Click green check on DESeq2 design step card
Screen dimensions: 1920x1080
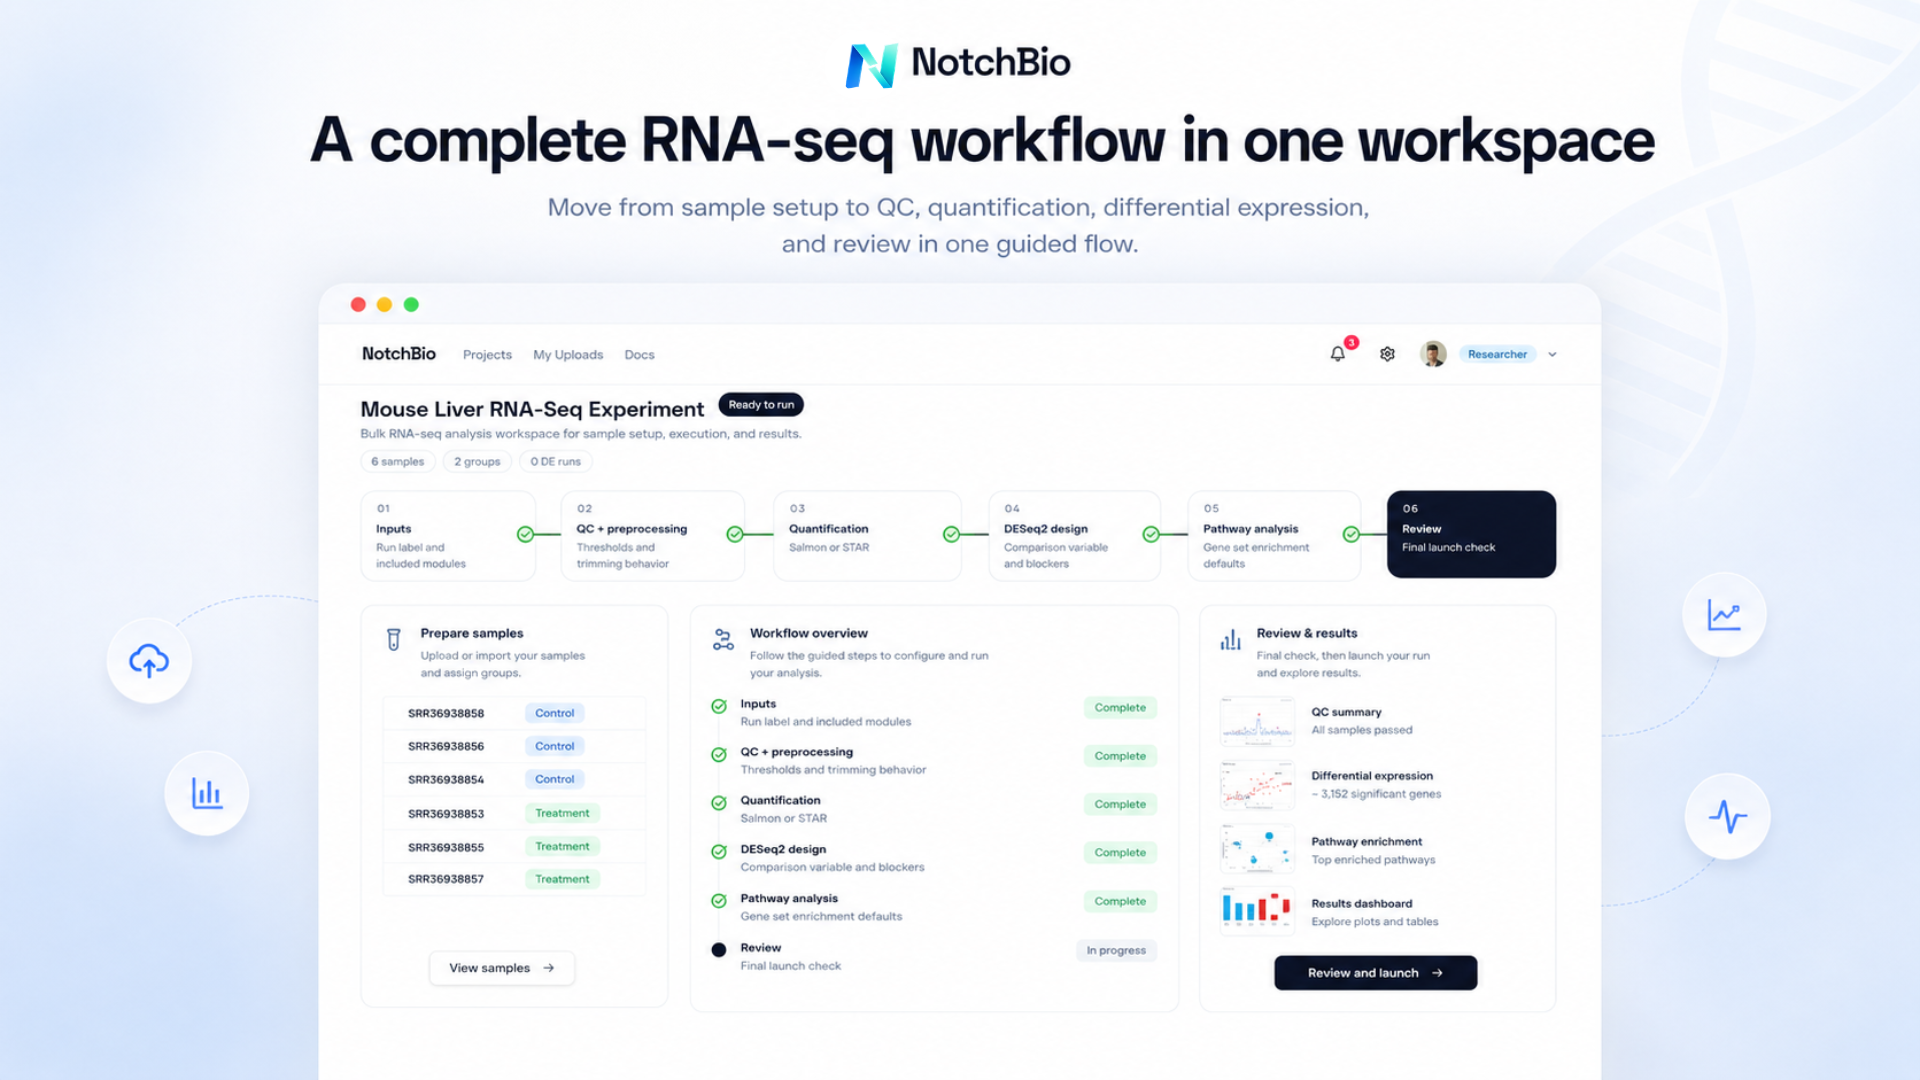click(1151, 534)
